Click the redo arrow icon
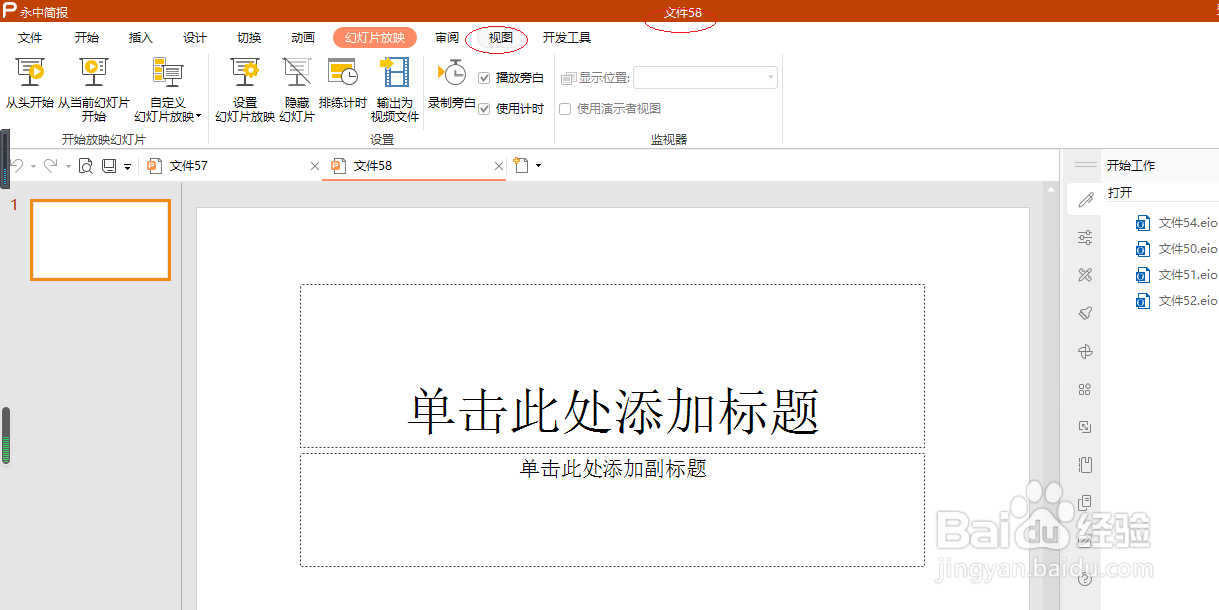This screenshot has width=1219, height=610. pos(50,166)
